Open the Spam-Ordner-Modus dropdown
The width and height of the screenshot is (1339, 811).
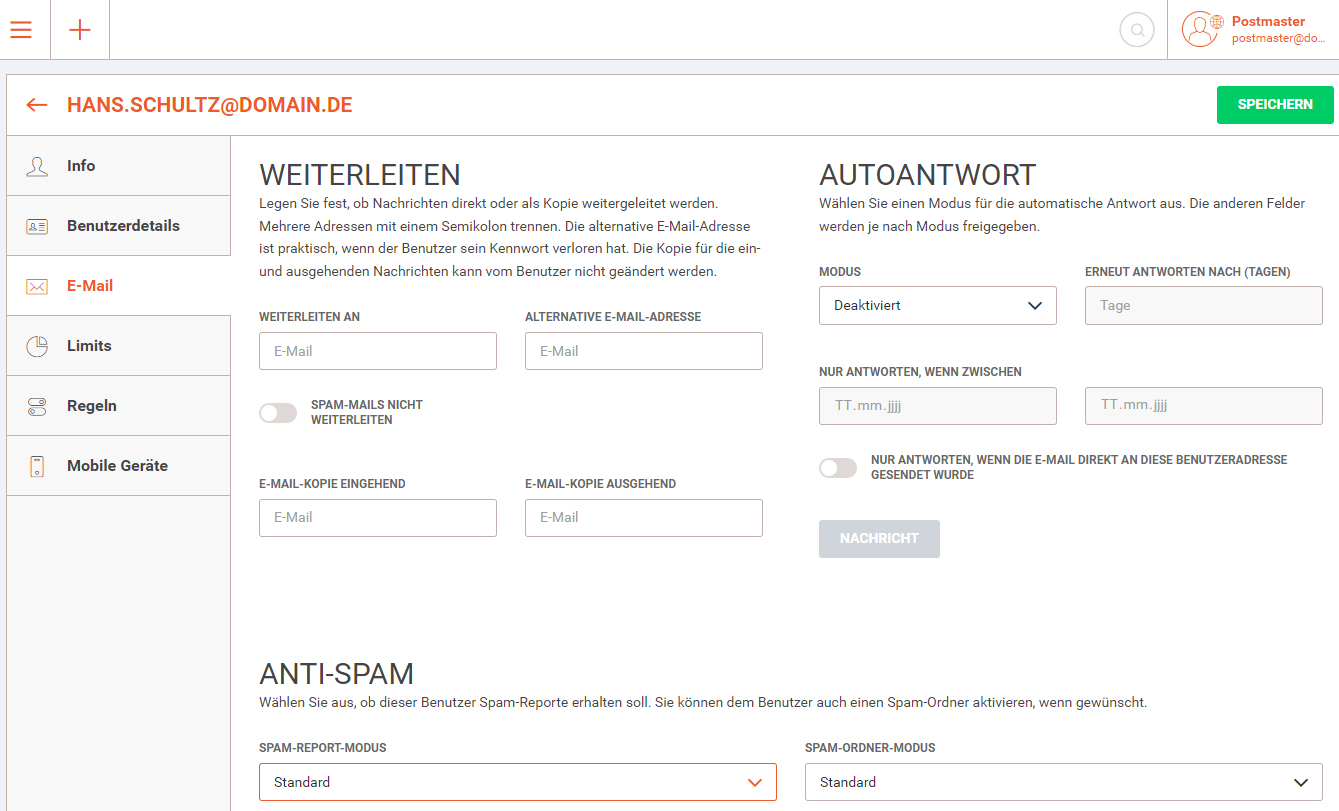coord(1063,782)
